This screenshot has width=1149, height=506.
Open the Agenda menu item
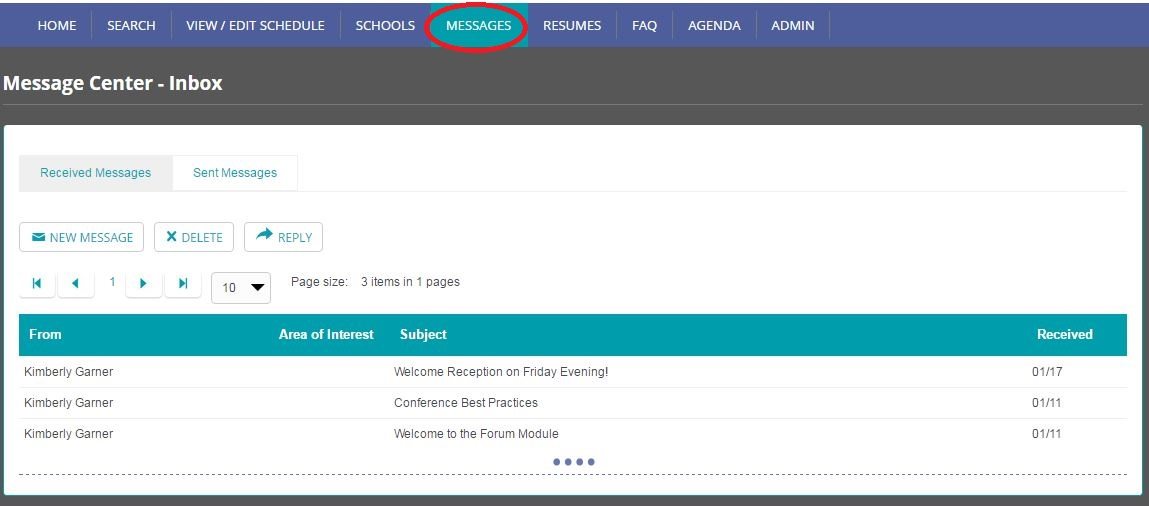click(714, 25)
